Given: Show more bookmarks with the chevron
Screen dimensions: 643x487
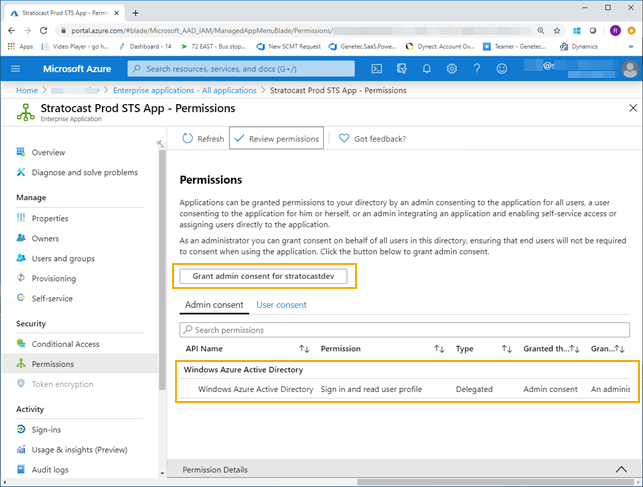Looking at the screenshot, I should click(x=631, y=46).
